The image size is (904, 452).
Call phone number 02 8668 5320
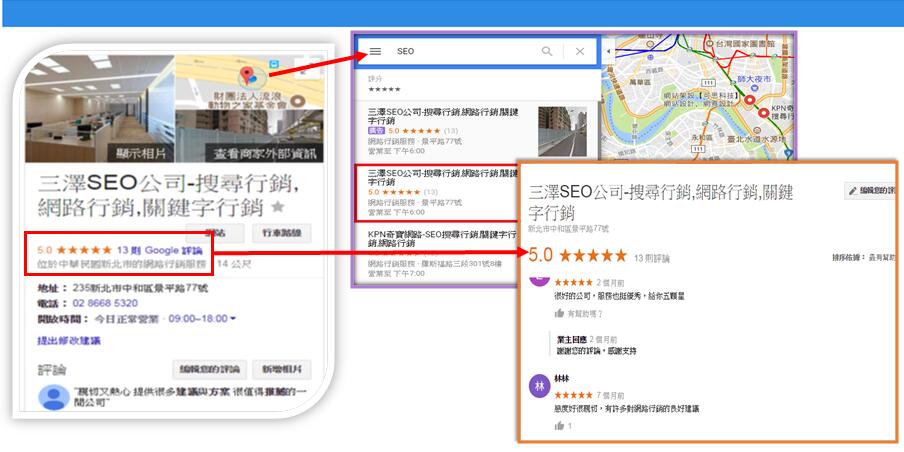(x=105, y=303)
